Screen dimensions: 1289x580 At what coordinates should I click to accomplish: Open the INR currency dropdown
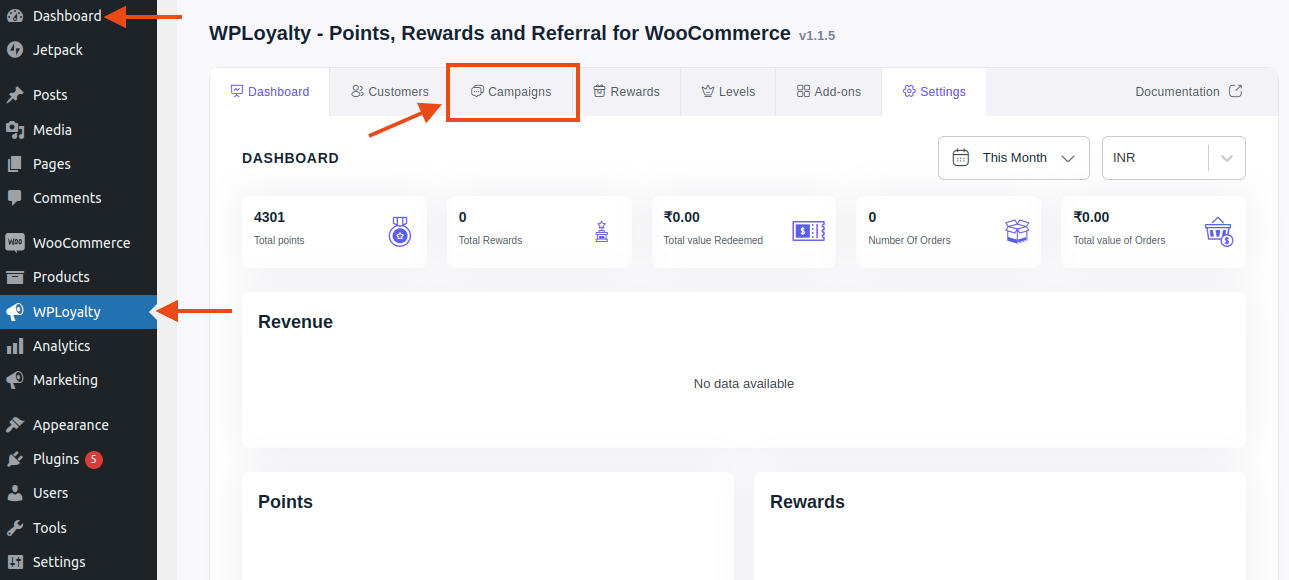(x=1174, y=158)
